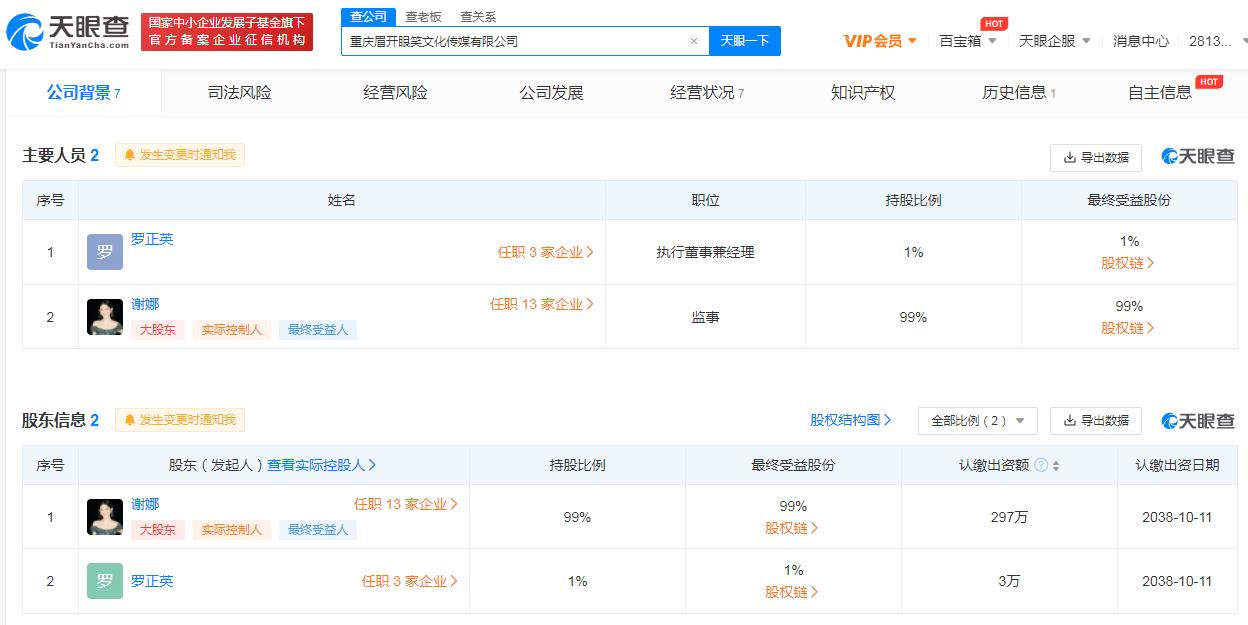
Task: Clear the search box using the × icon
Action: click(x=694, y=40)
